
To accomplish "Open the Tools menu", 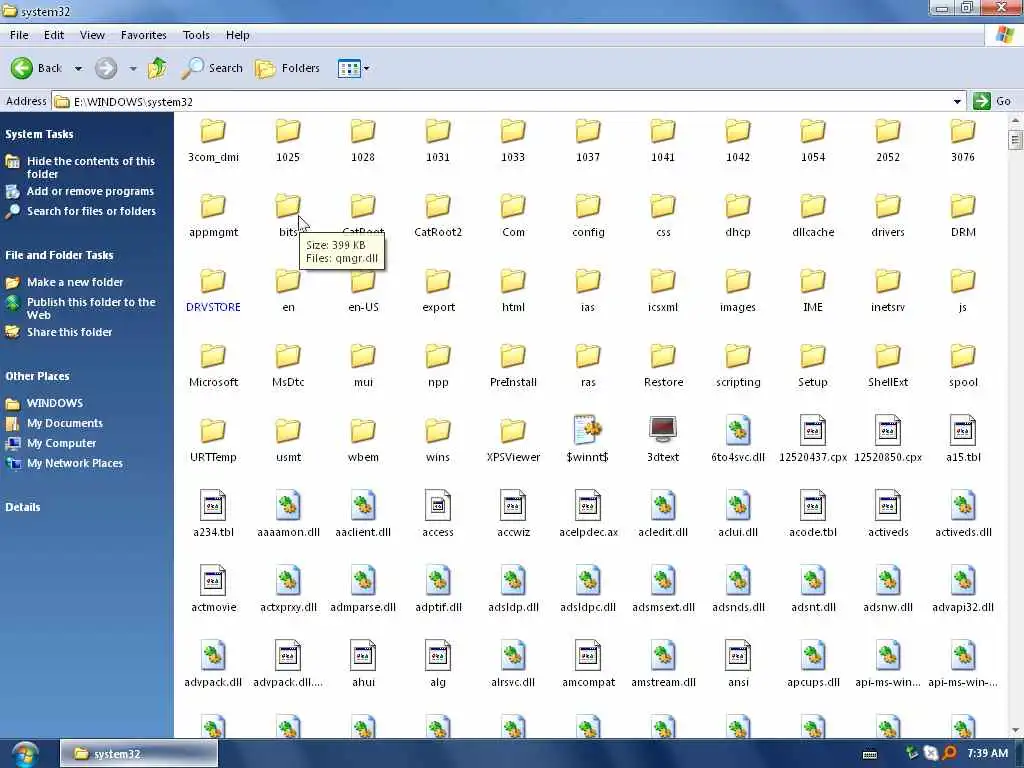I will (x=196, y=35).
